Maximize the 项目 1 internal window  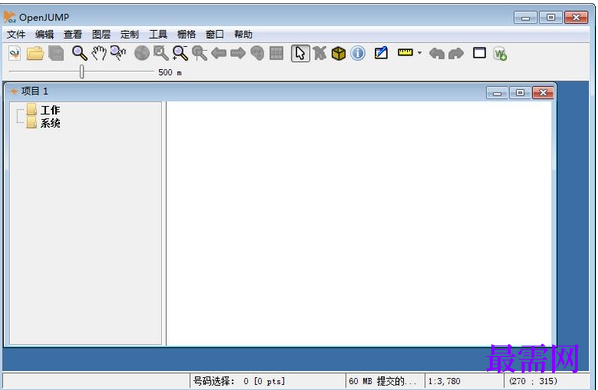click(520, 93)
